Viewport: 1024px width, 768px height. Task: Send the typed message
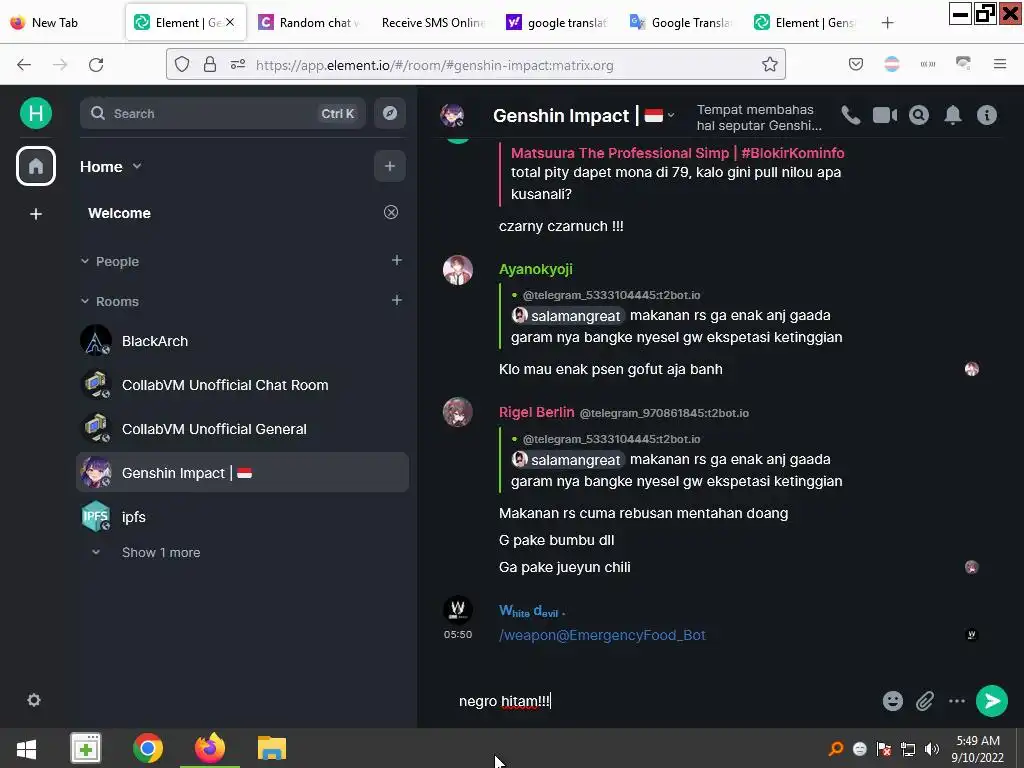(992, 701)
